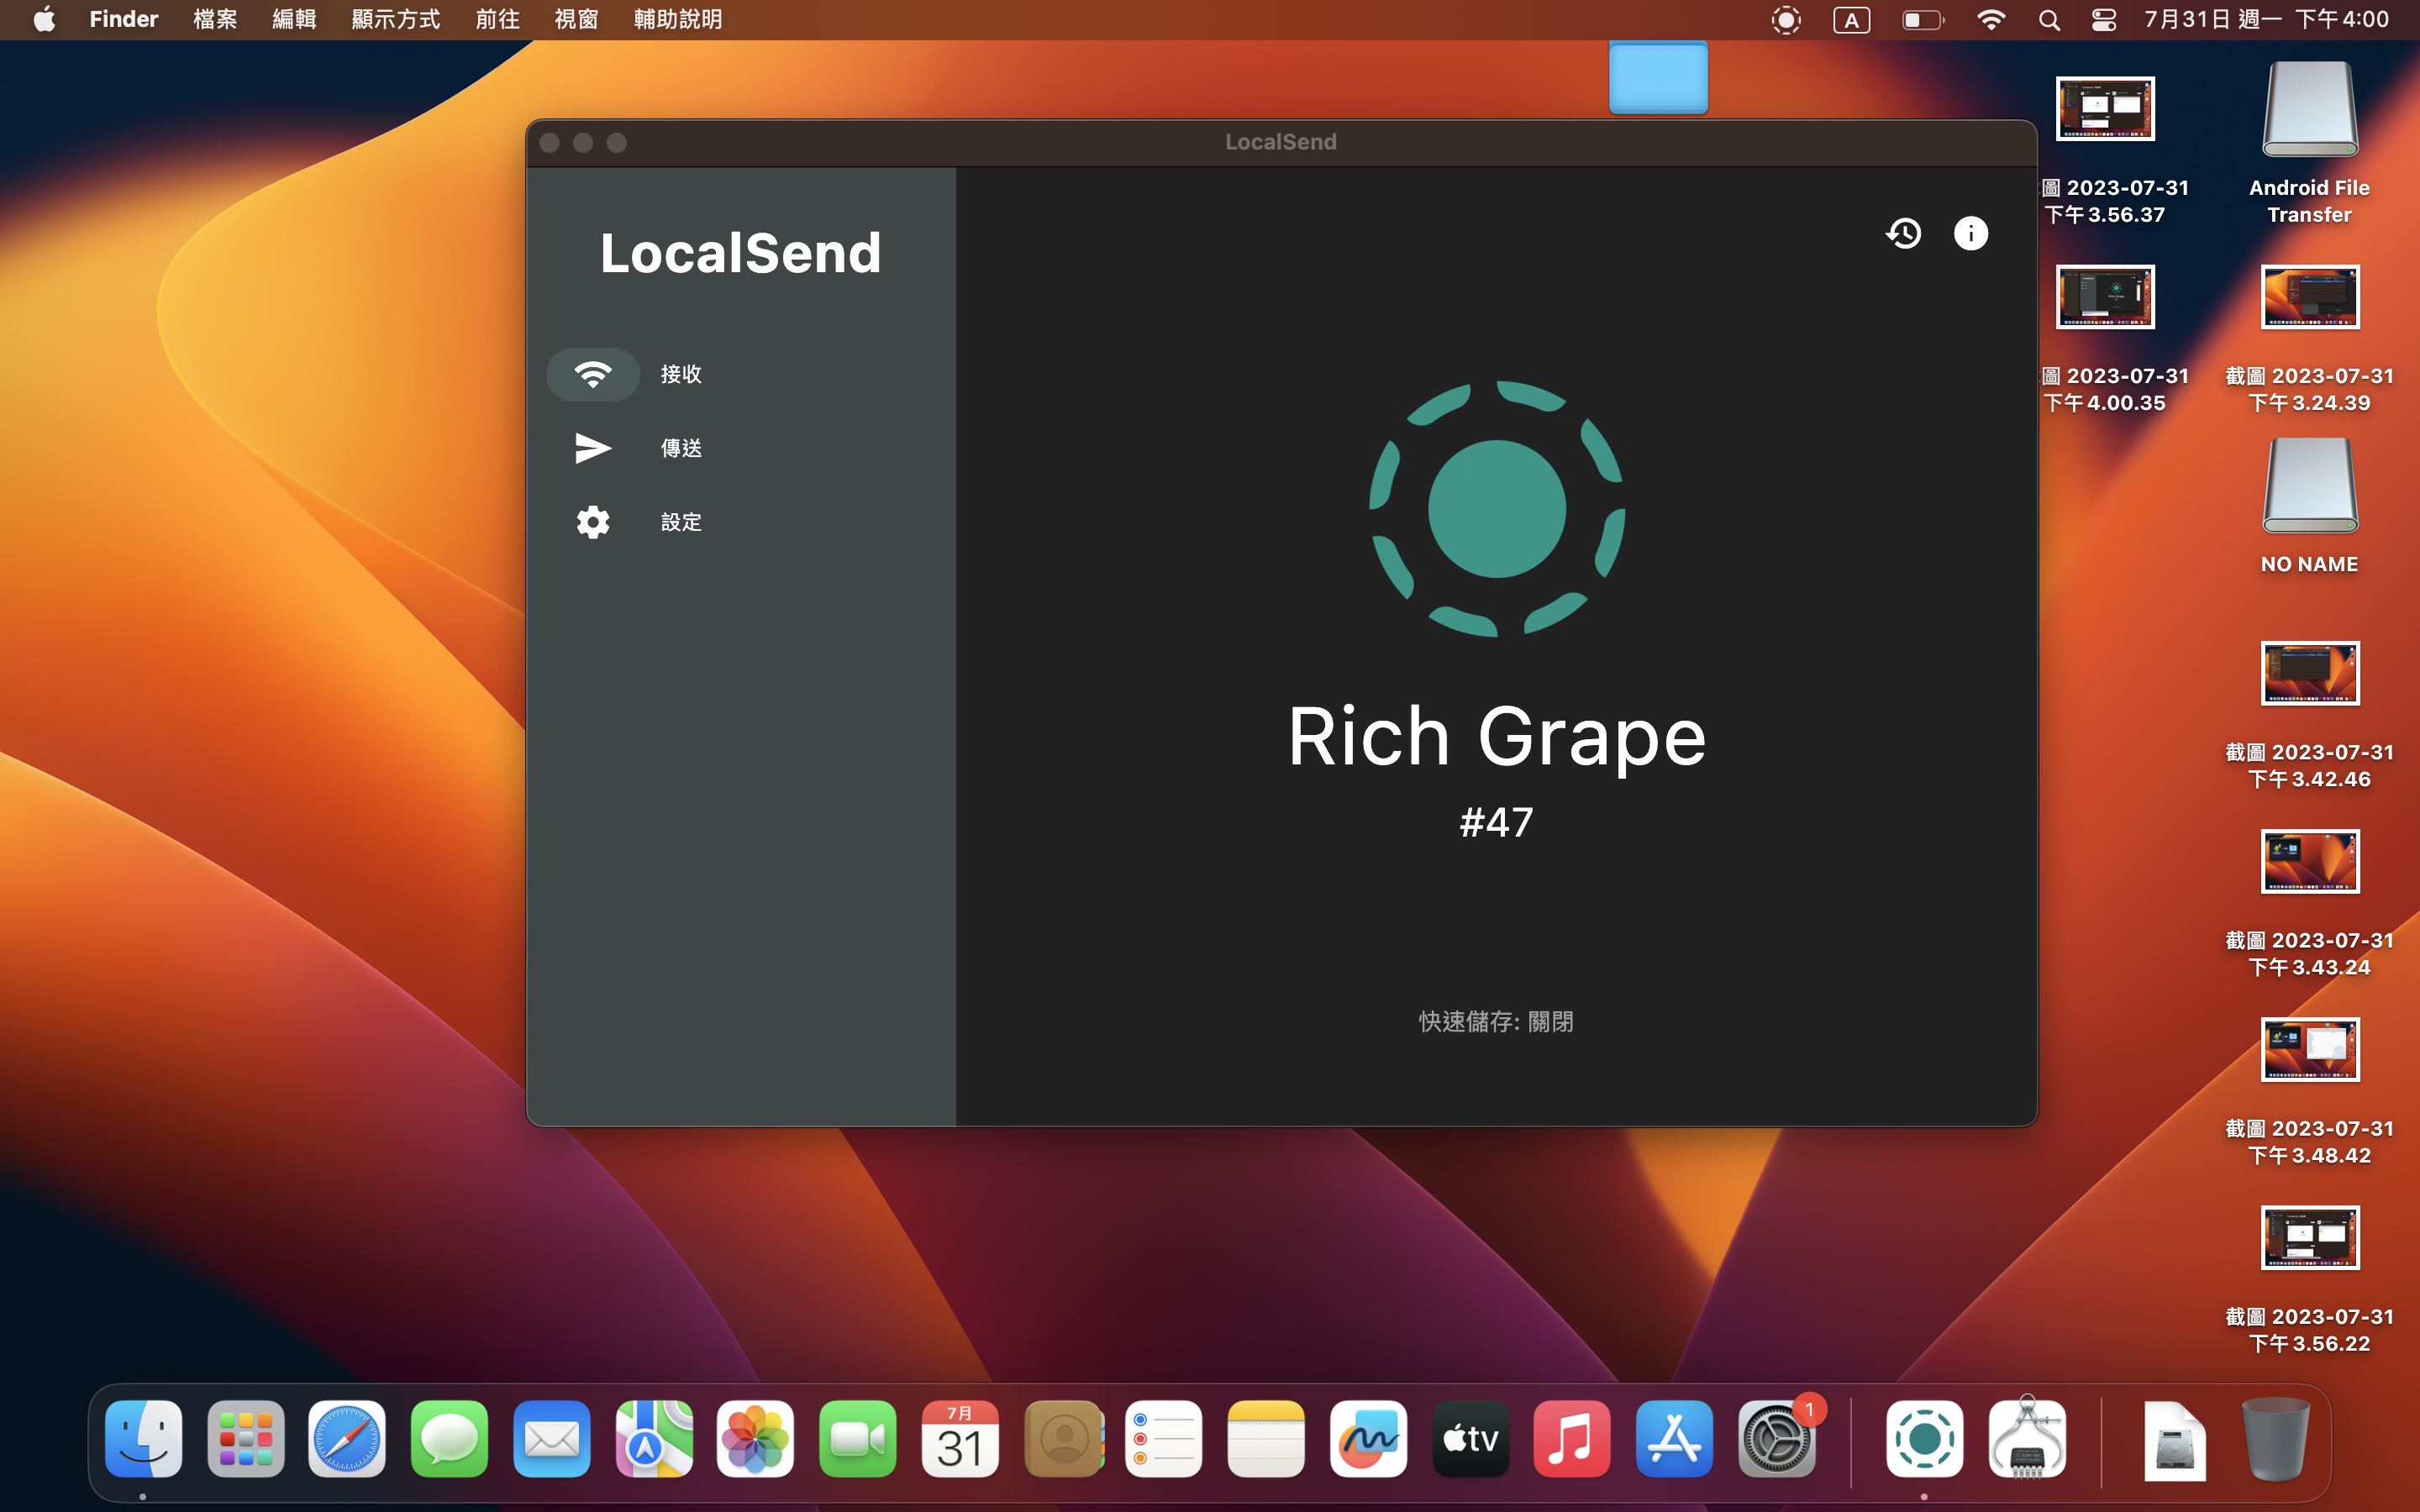Open Messages from the Dock
2420x1512 pixels.
[x=449, y=1439]
